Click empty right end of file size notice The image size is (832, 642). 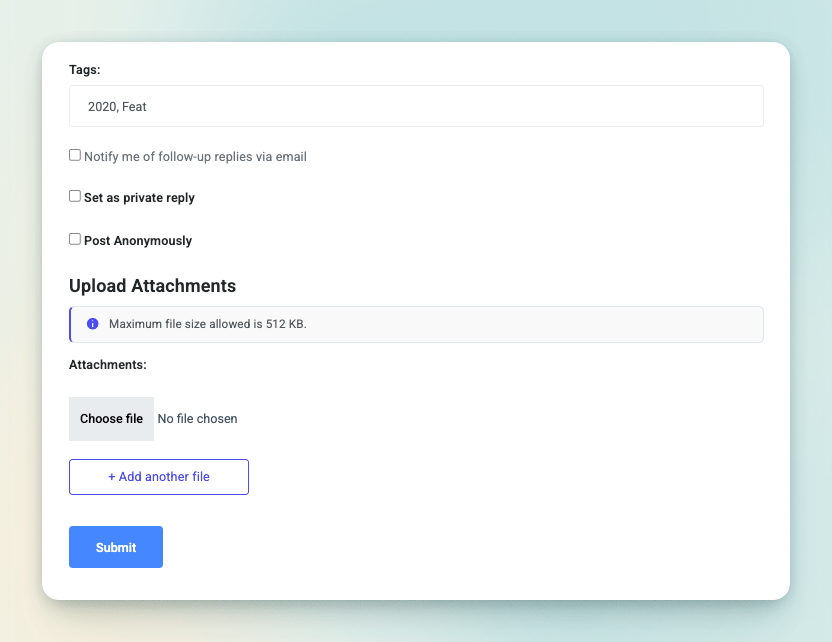click(700, 324)
